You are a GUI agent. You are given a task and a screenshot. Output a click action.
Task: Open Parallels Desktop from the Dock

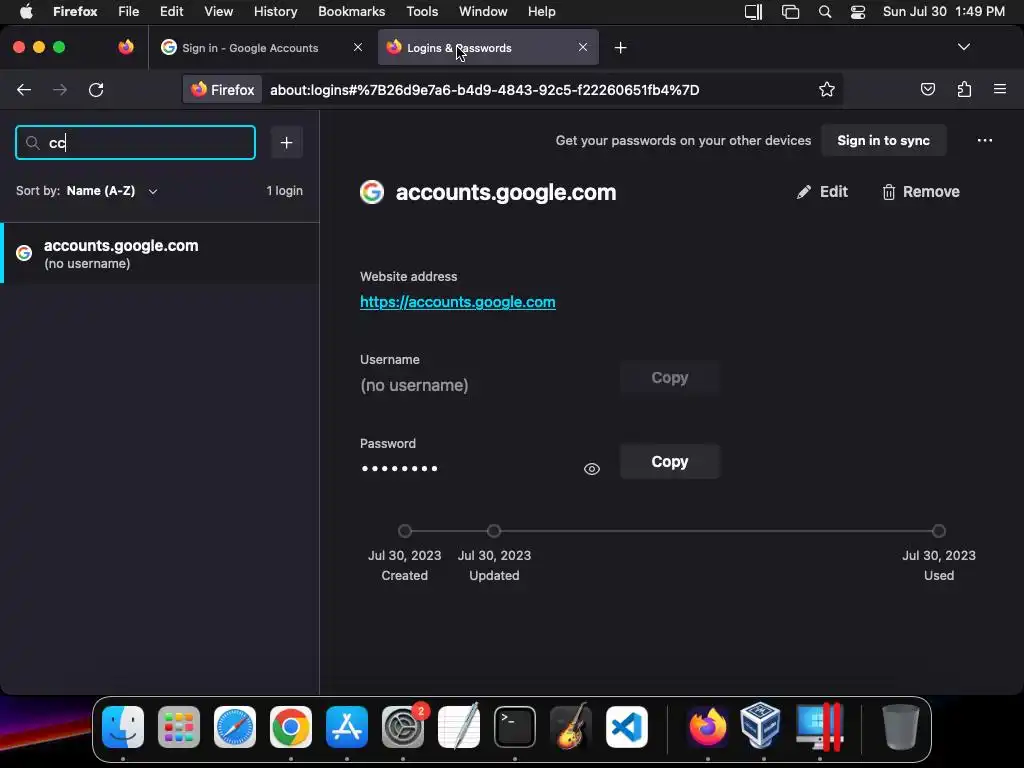(x=820, y=727)
